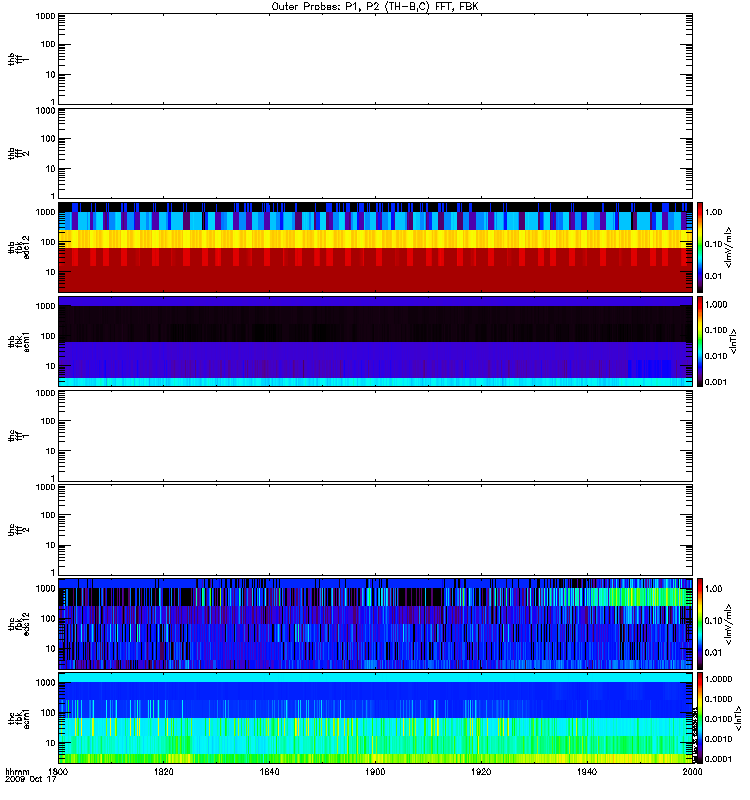Click the "1900" time axis label

click(375, 771)
